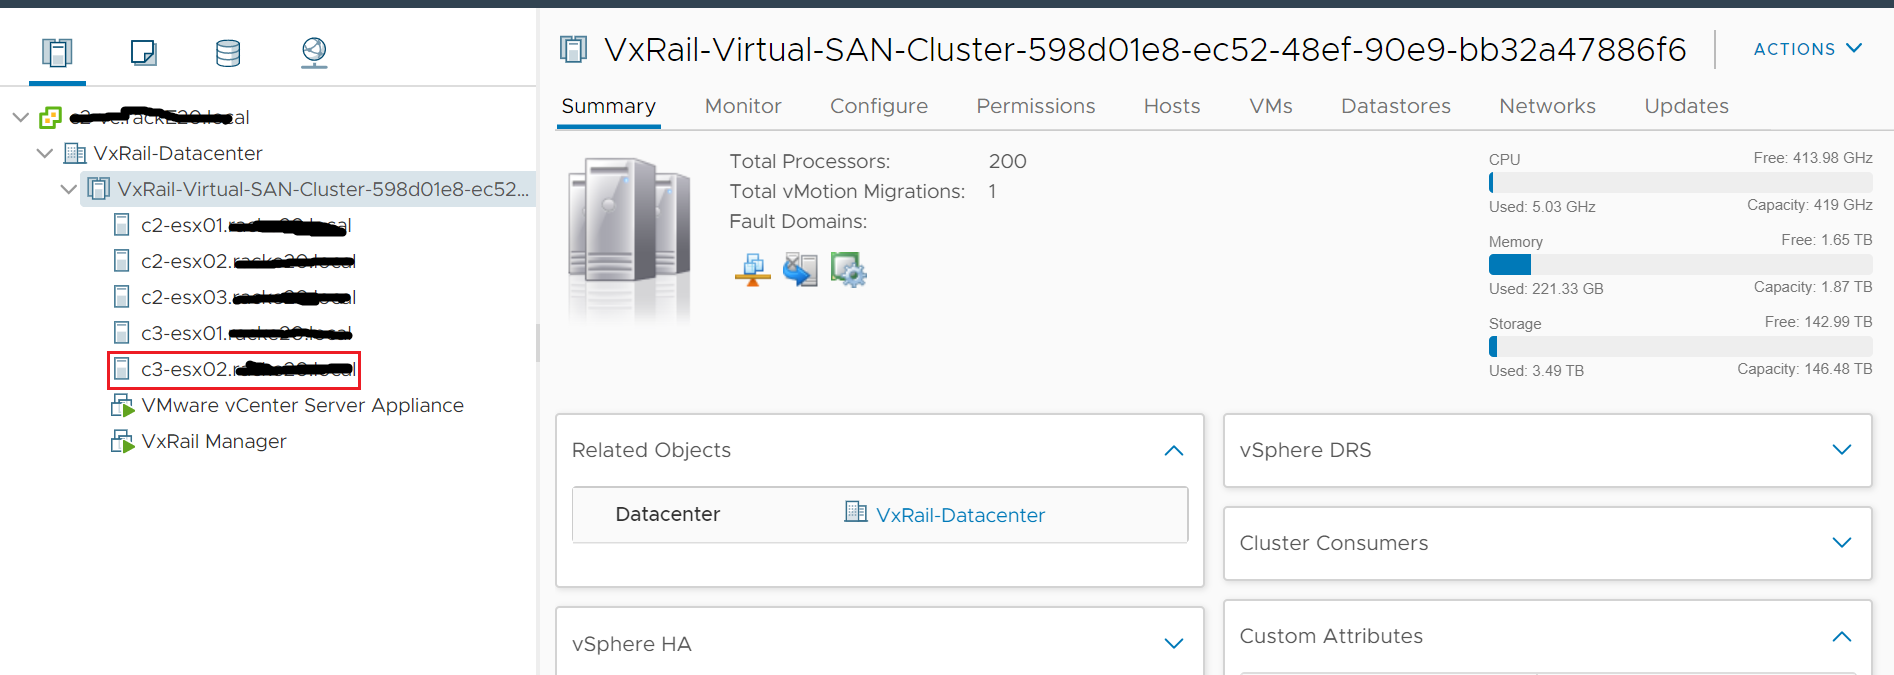
Task: Open the Networking inventory globe icon
Action: pos(314,53)
